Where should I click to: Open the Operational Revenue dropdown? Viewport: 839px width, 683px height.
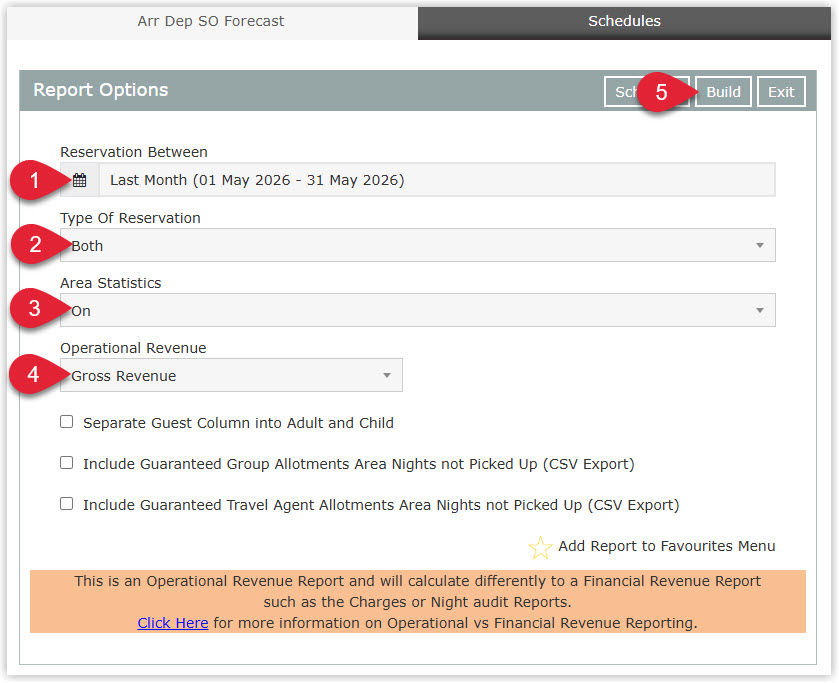tap(231, 376)
